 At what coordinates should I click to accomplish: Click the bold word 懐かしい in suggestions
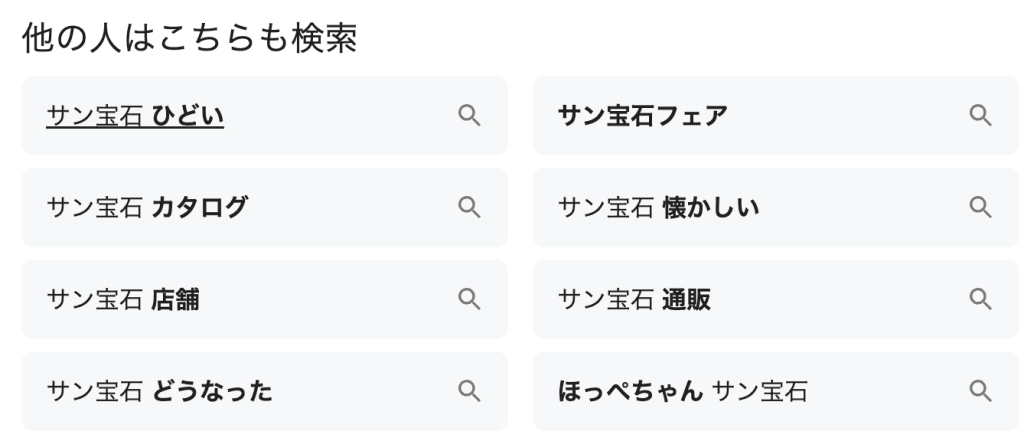(711, 208)
